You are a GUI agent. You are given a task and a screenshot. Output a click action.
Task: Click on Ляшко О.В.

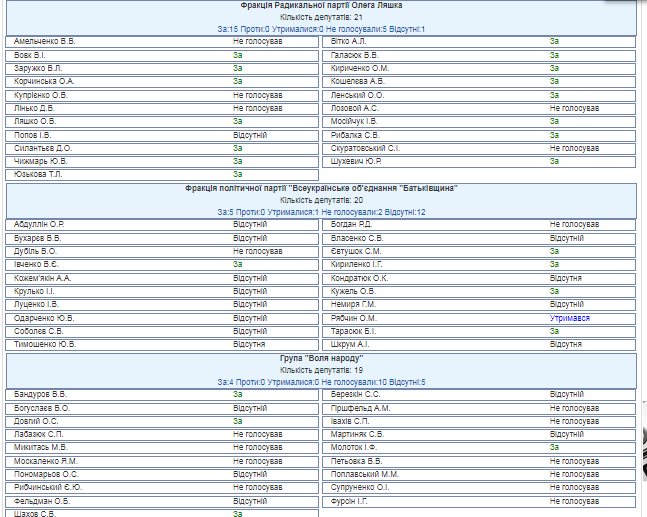click(35, 121)
